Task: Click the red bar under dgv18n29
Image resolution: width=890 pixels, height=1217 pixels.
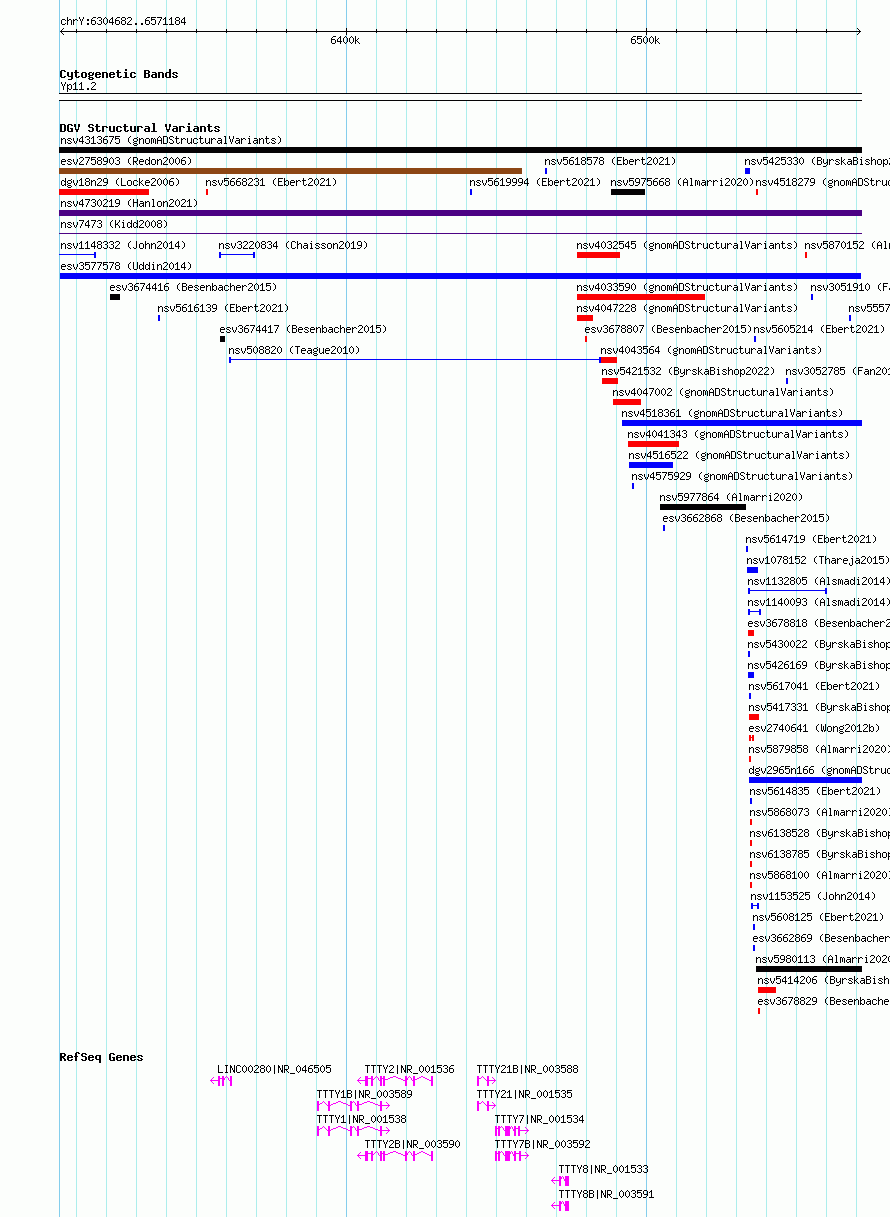Action: click(x=105, y=192)
